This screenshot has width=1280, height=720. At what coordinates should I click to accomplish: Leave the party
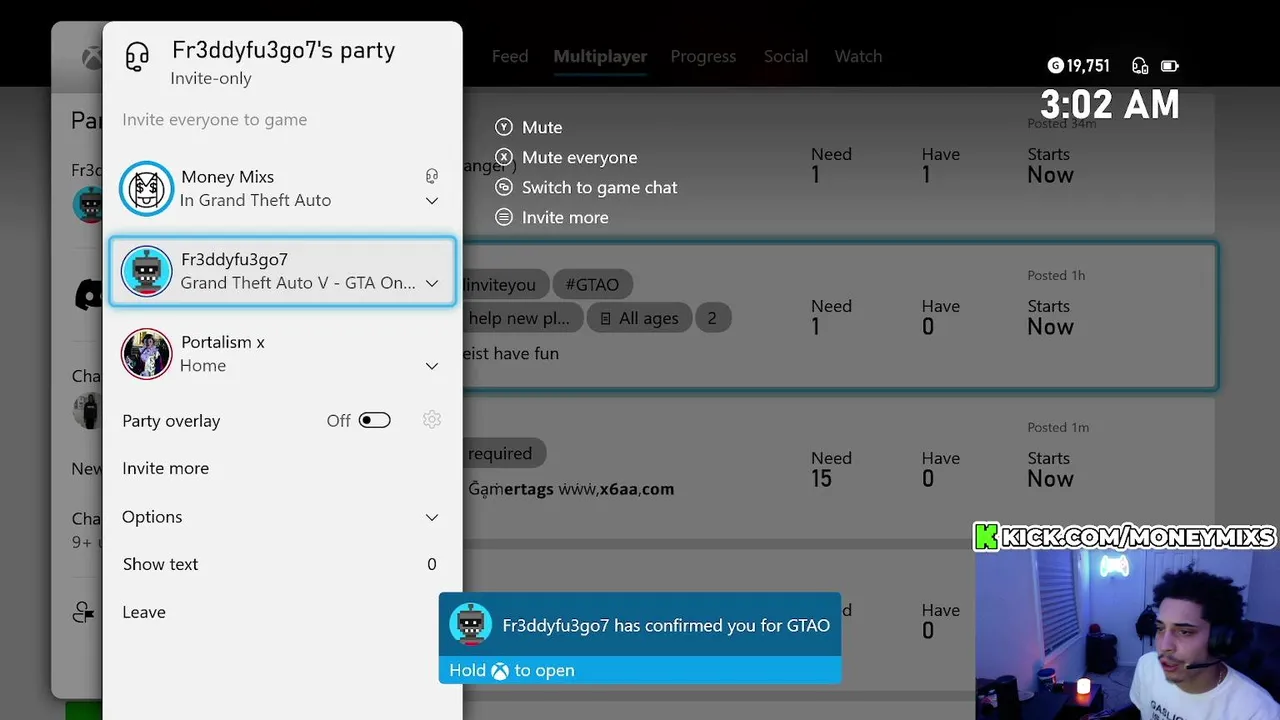tap(144, 612)
